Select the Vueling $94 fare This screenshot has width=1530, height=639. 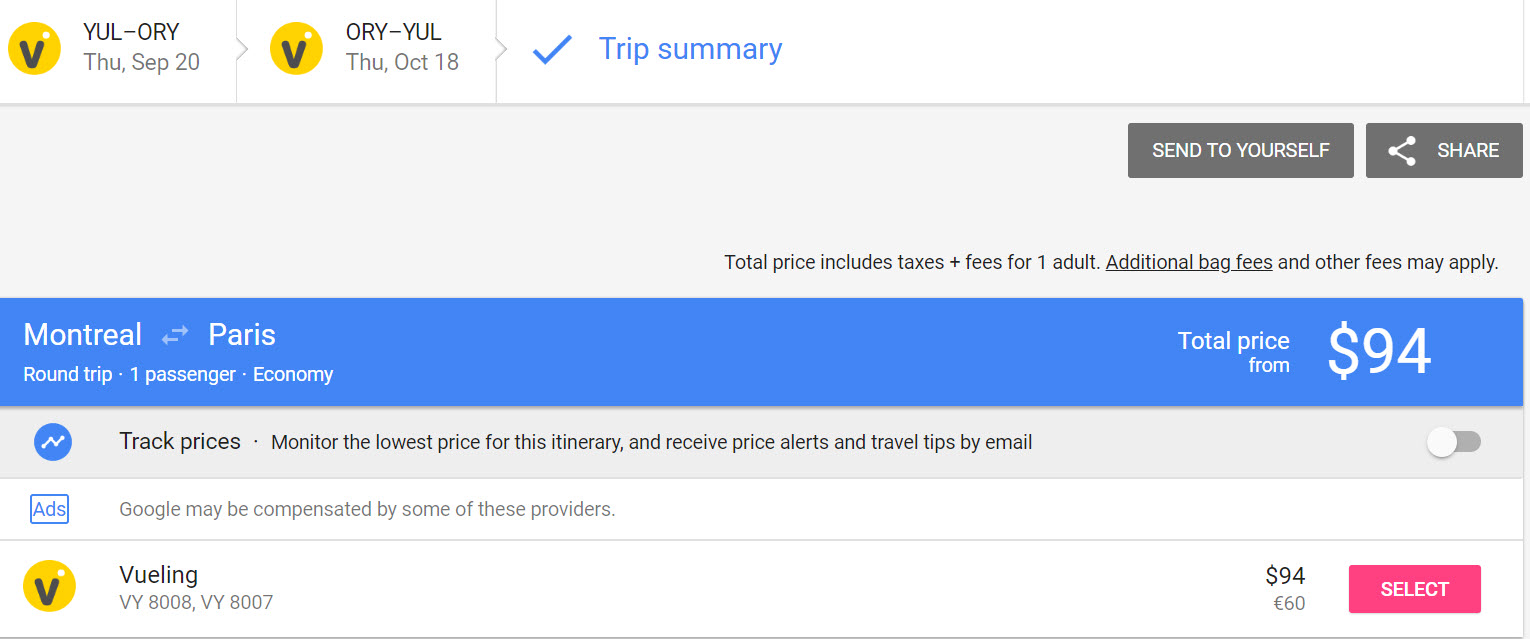[1414, 589]
